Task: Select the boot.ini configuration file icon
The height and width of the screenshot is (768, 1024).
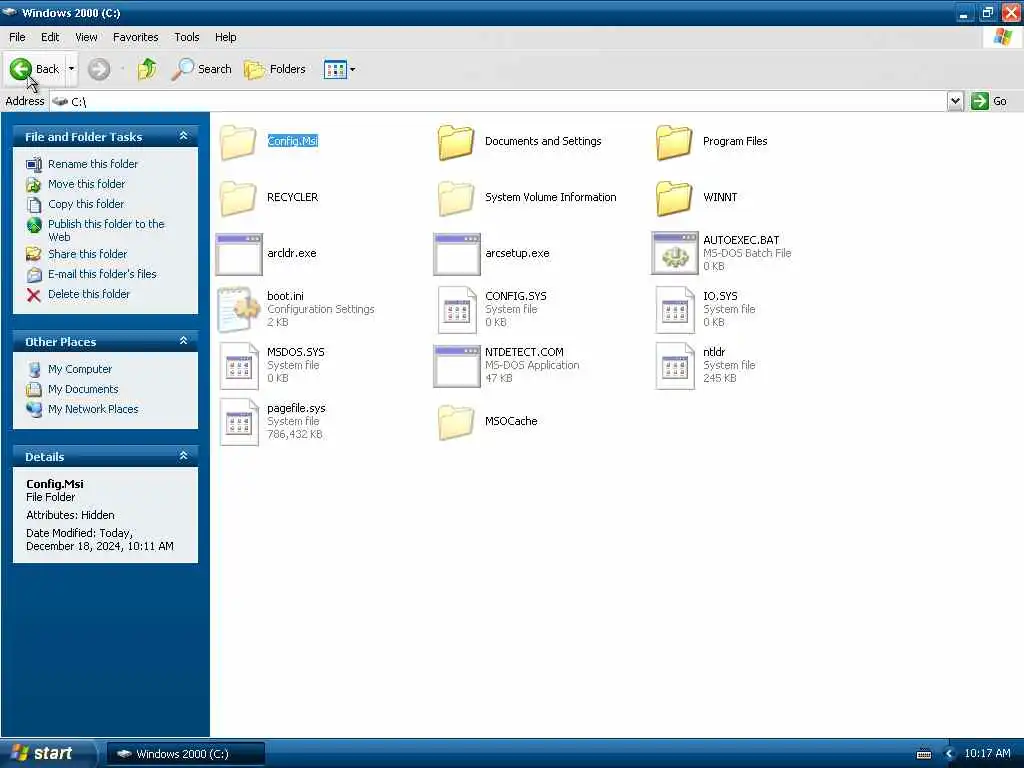Action: point(239,310)
